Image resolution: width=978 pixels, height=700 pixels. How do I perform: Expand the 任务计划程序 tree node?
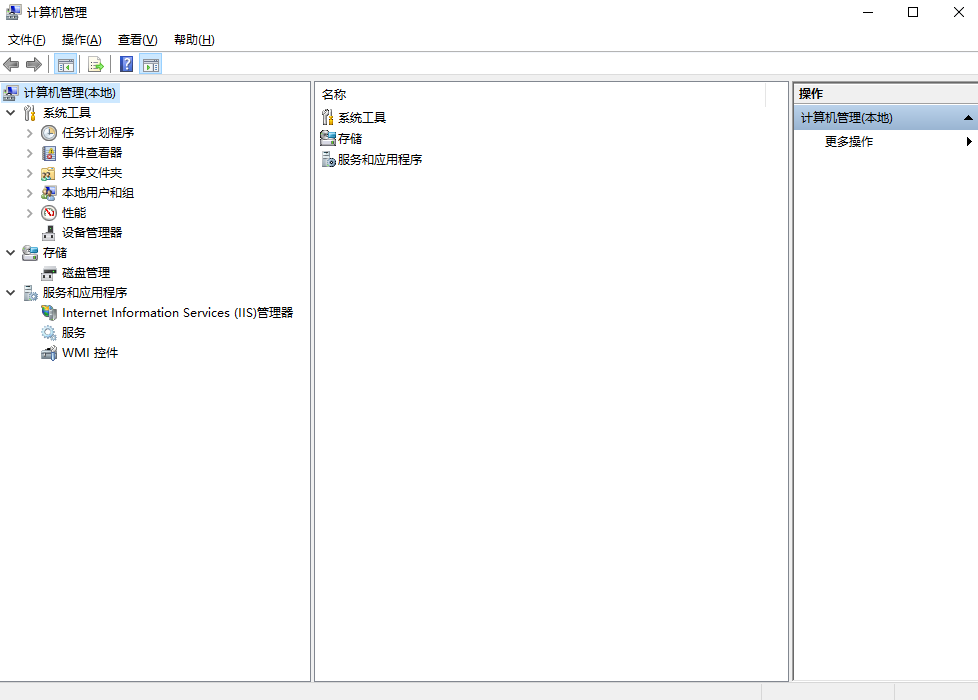tap(30, 132)
